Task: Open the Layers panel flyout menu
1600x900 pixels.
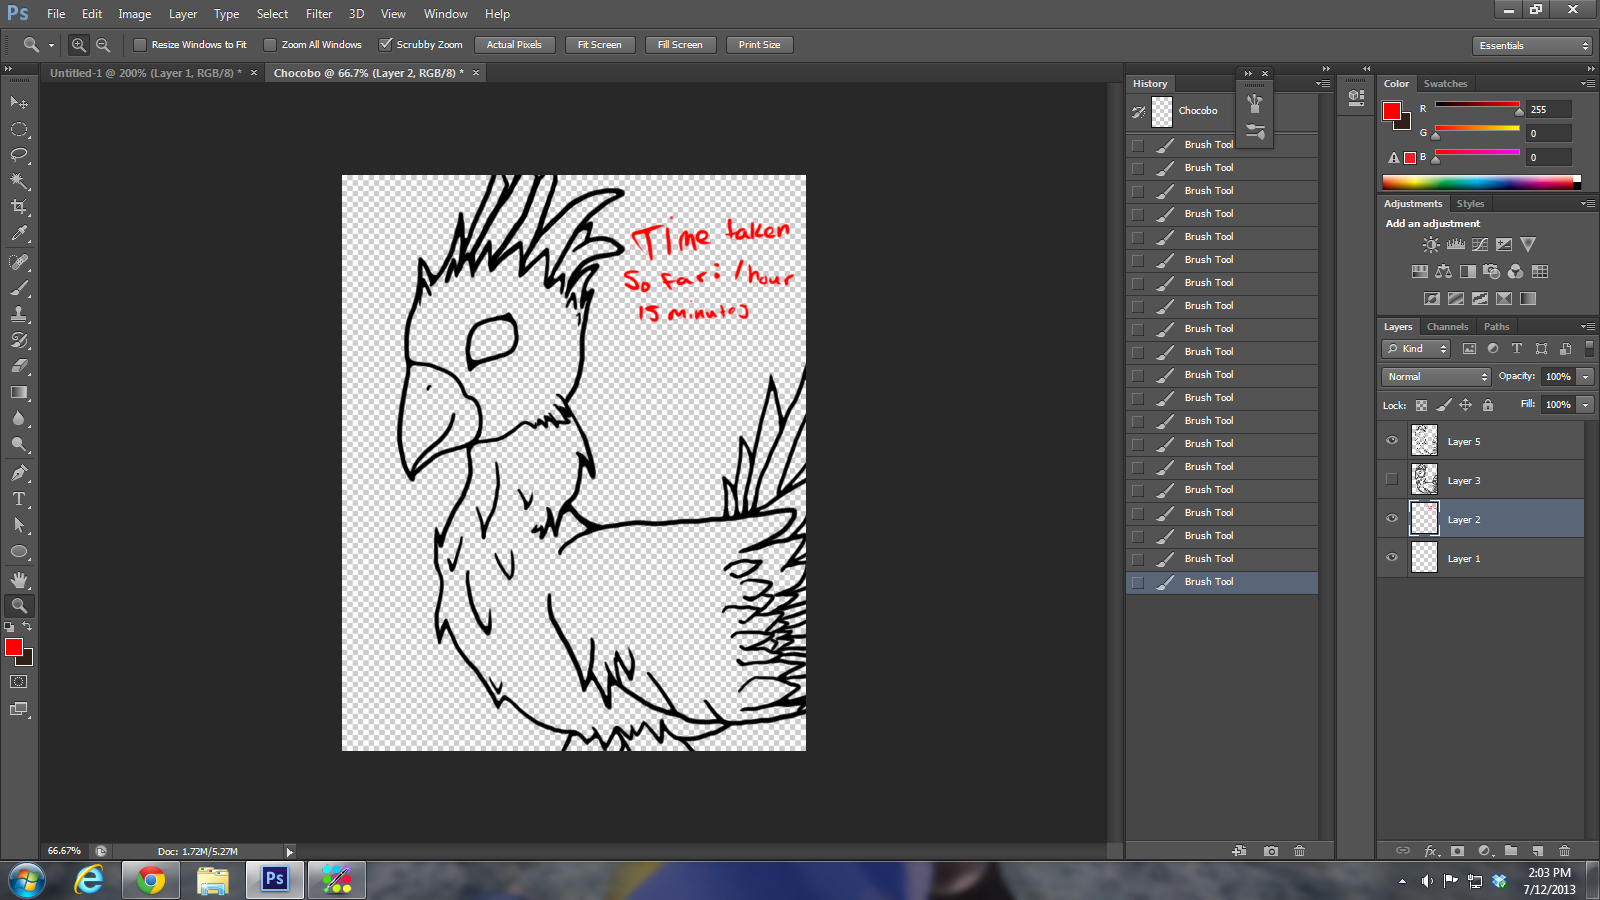Action: click(1588, 327)
